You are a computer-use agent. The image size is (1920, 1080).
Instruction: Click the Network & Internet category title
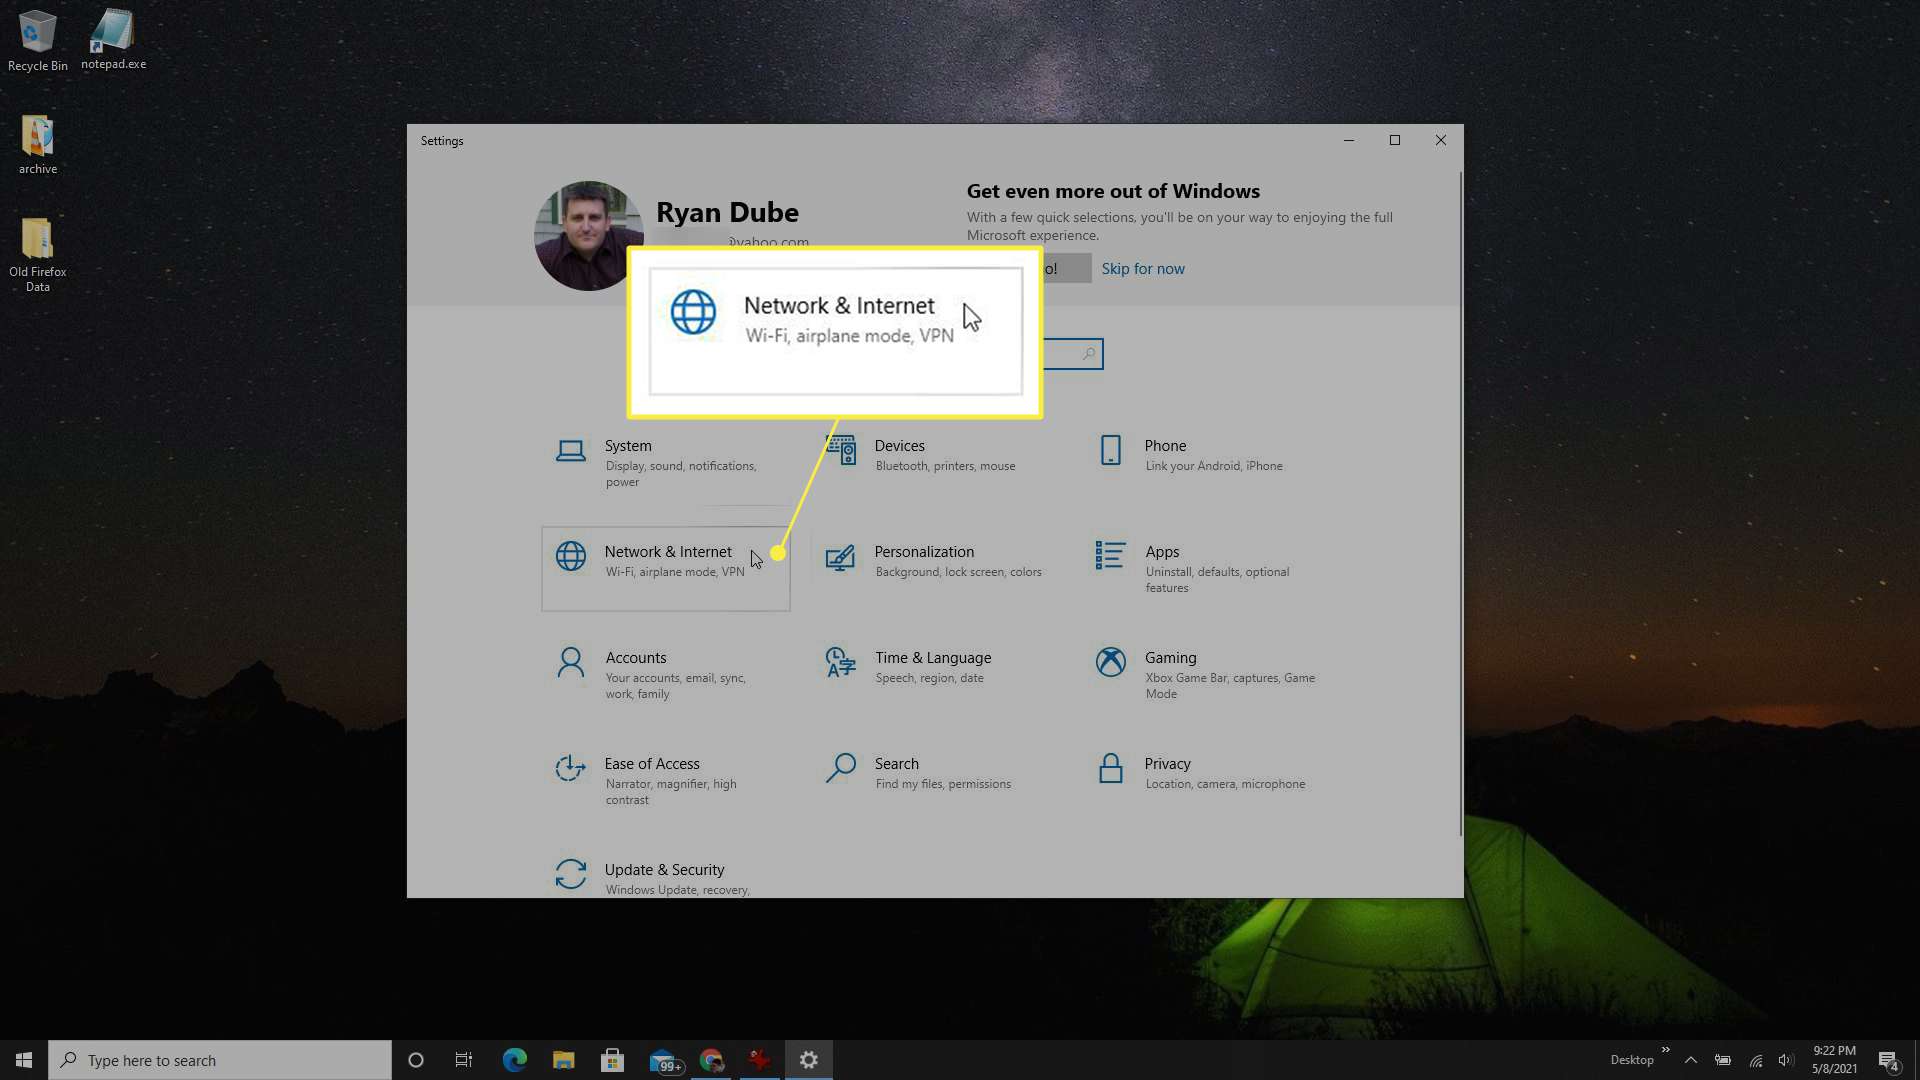tap(668, 552)
